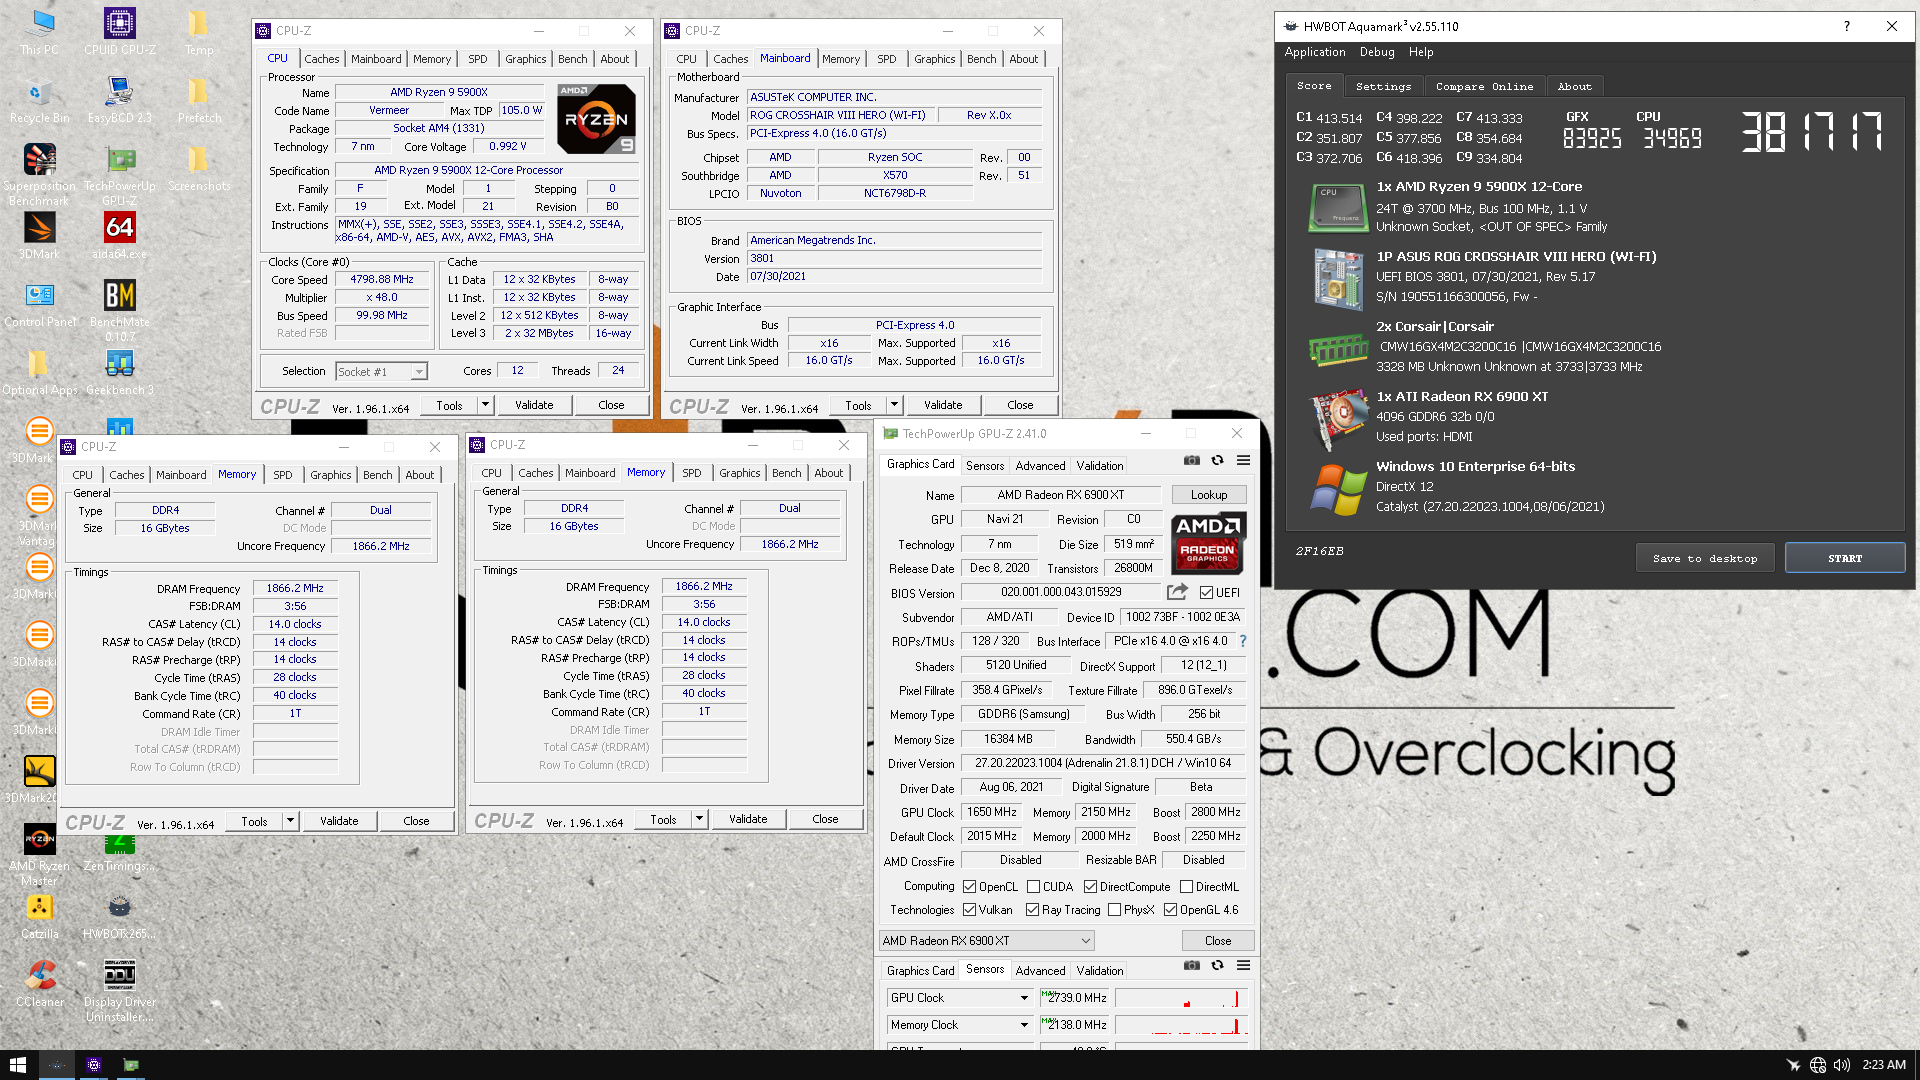Launch CCleaner desktop shortcut
1920x1080 pixels.
39,984
